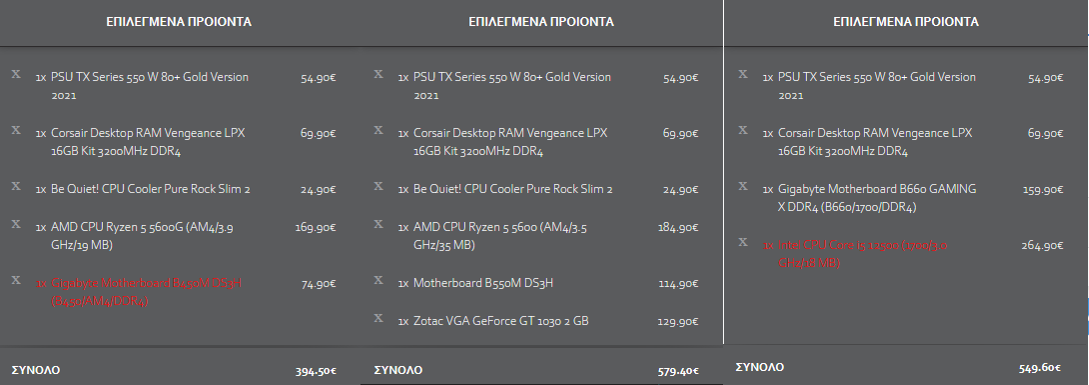Remove PSU TX Series from middle list
The width and height of the screenshot is (1089, 385).
(x=379, y=74)
